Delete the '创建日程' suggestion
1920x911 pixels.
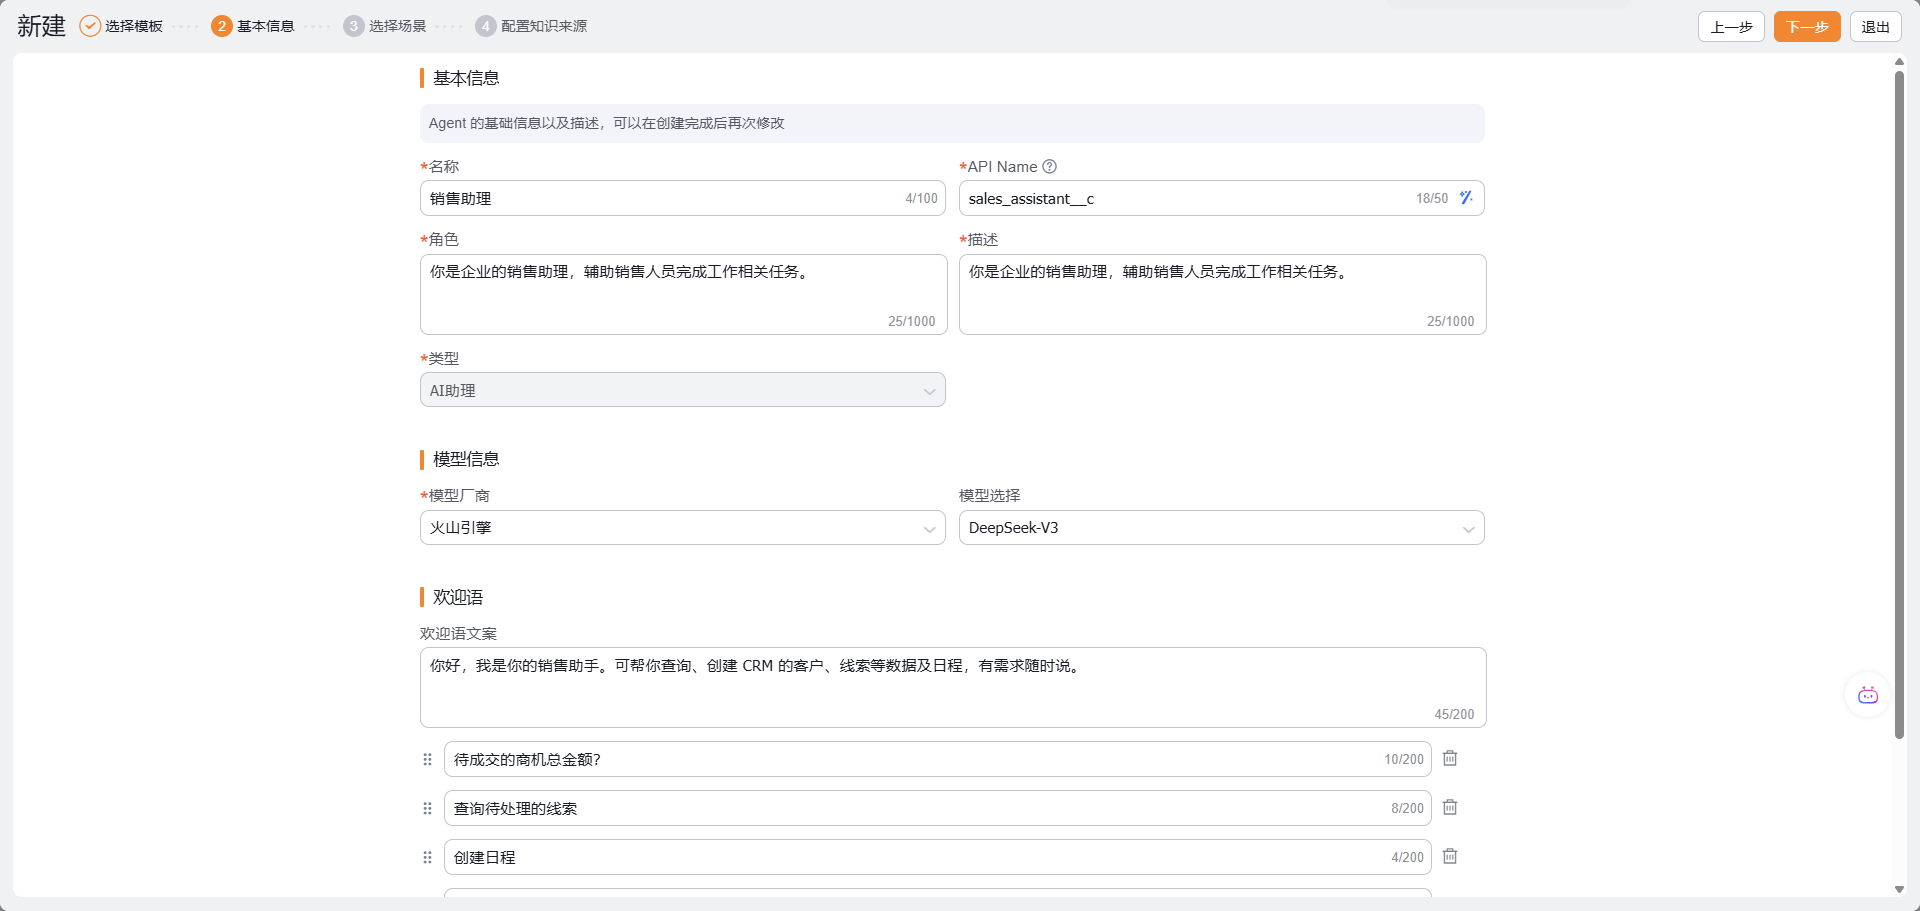tap(1450, 857)
